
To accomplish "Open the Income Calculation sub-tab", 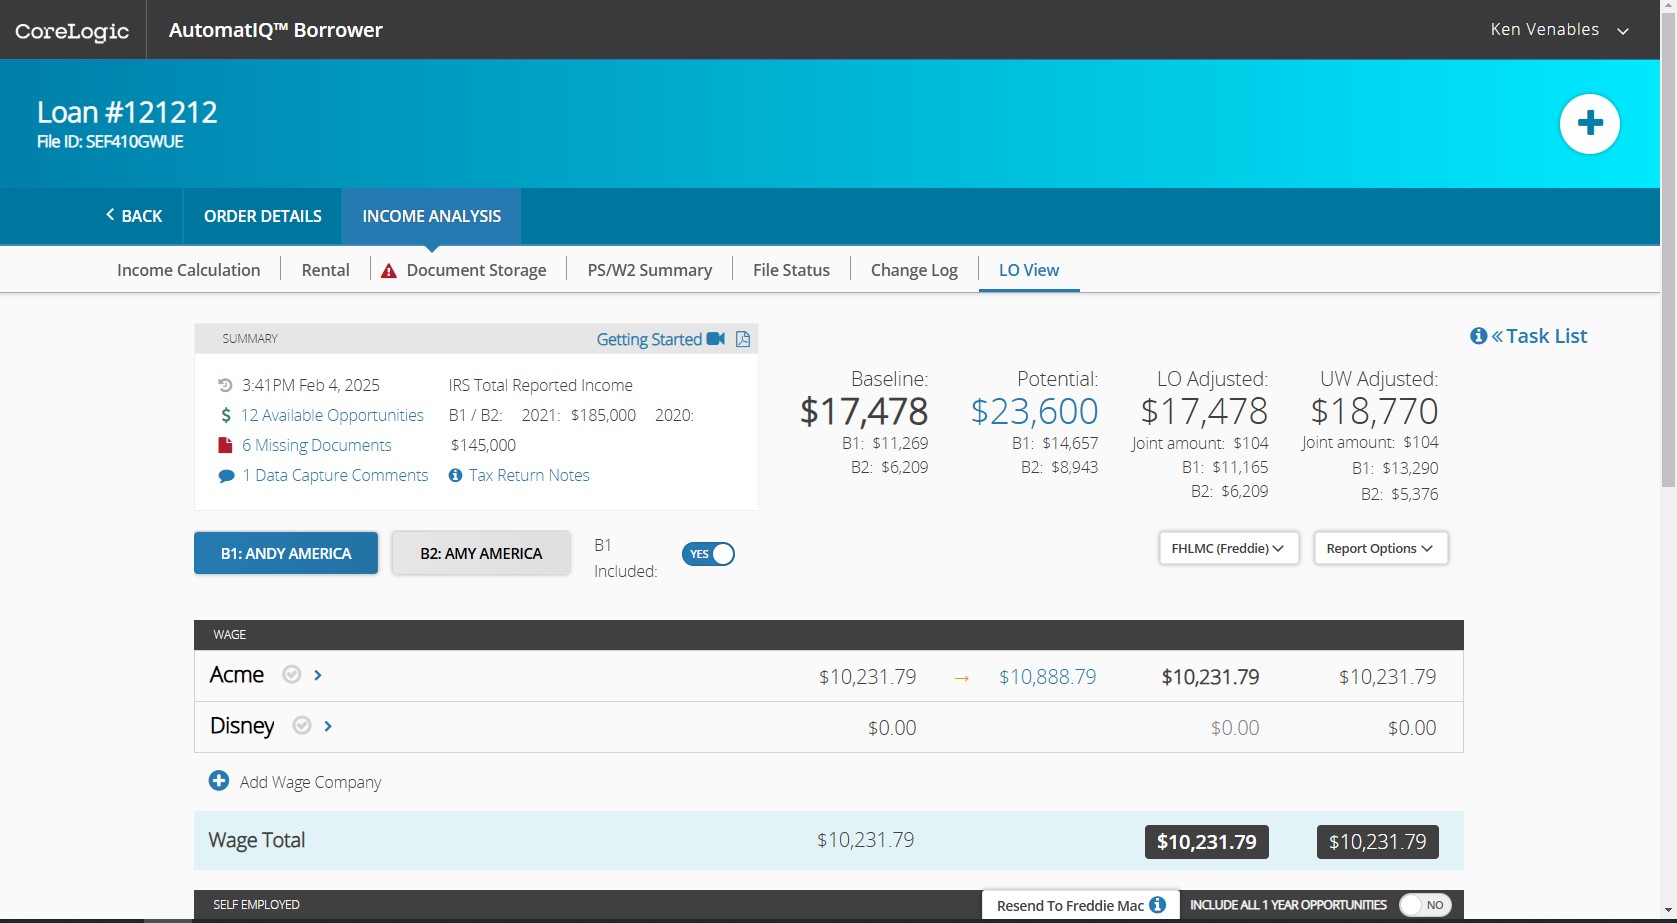I will pos(188,270).
